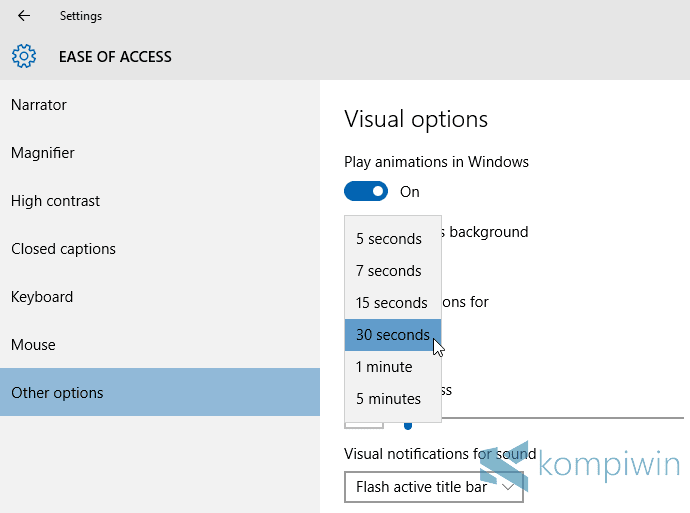
Task: Click the Other options sidebar item
Action: pyautogui.click(x=57, y=393)
